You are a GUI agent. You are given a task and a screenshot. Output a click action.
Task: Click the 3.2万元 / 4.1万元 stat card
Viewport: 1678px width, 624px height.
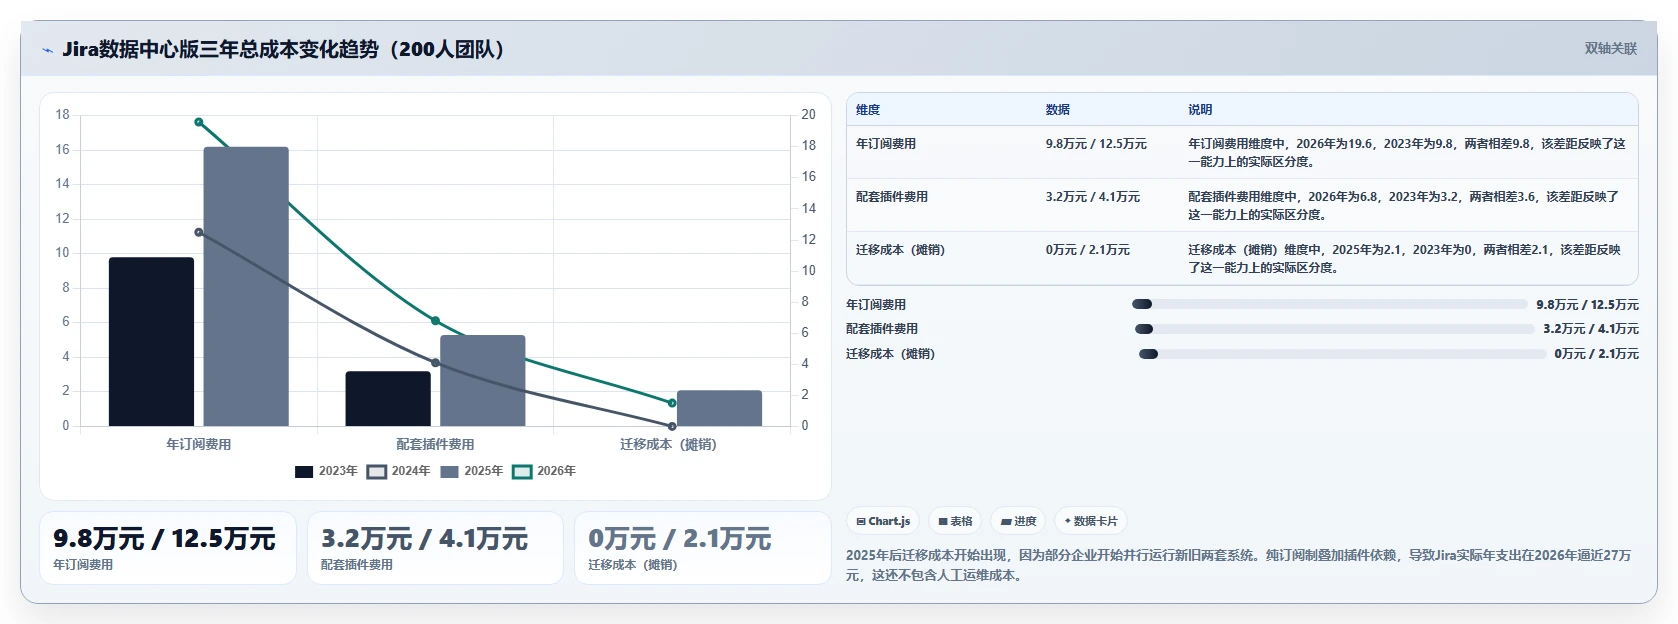pyautogui.click(x=435, y=548)
